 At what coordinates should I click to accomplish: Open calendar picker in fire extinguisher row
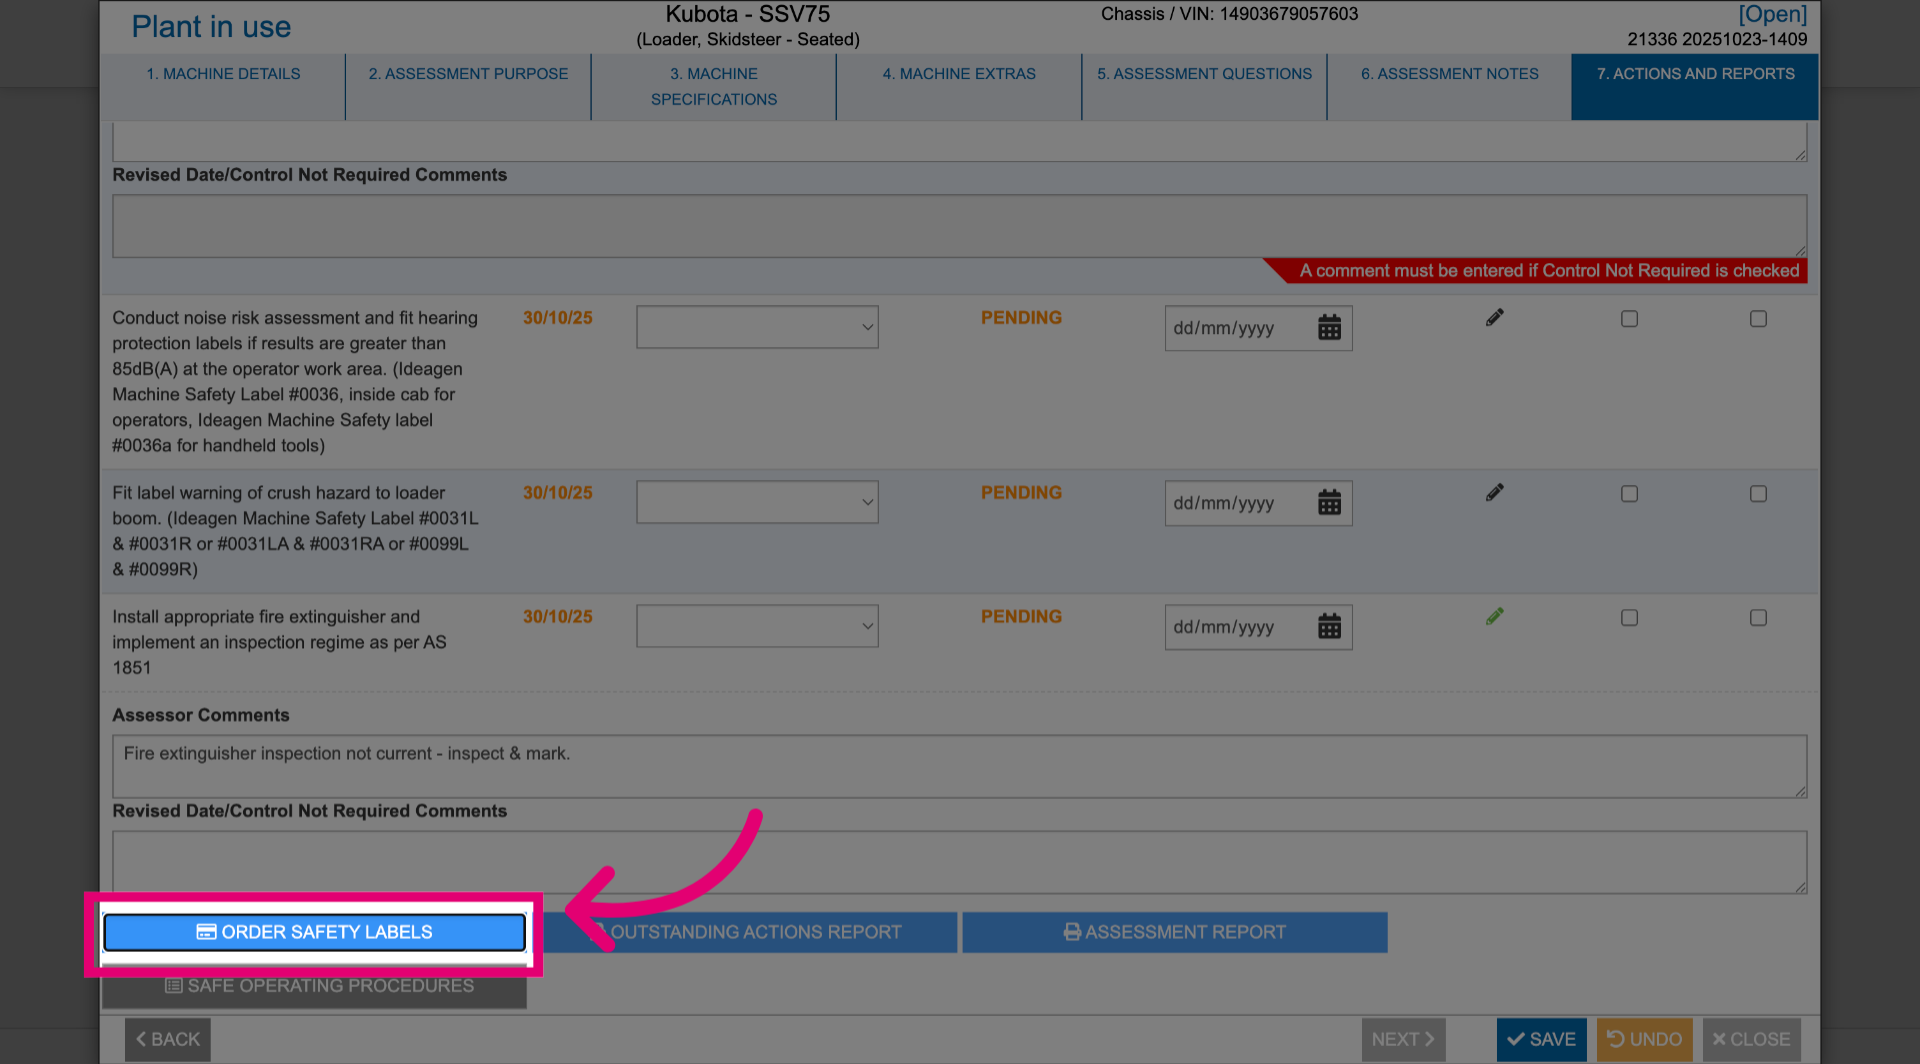coord(1329,627)
